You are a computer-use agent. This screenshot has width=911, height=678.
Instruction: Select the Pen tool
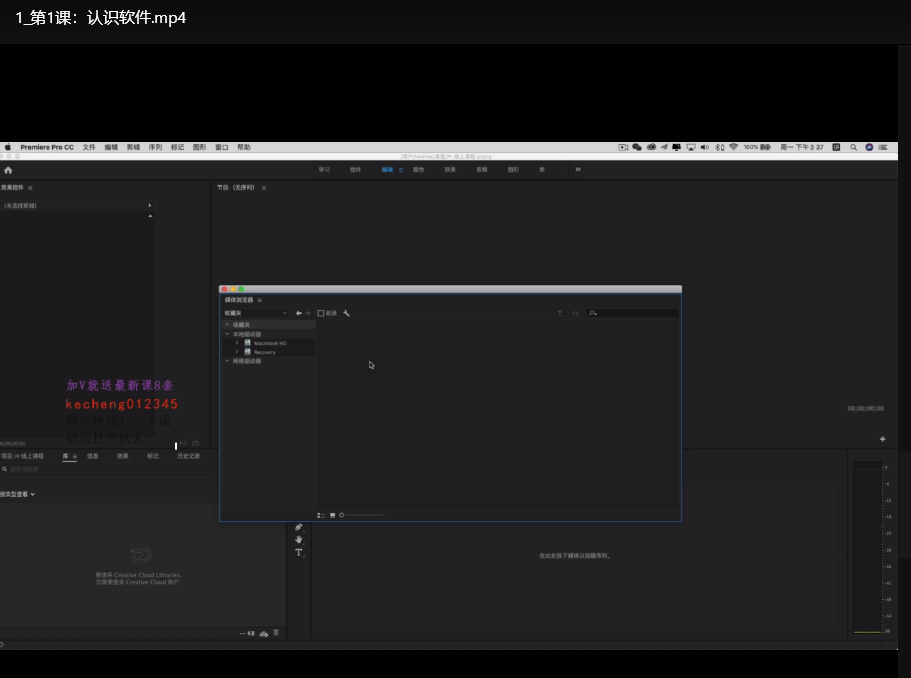299,527
